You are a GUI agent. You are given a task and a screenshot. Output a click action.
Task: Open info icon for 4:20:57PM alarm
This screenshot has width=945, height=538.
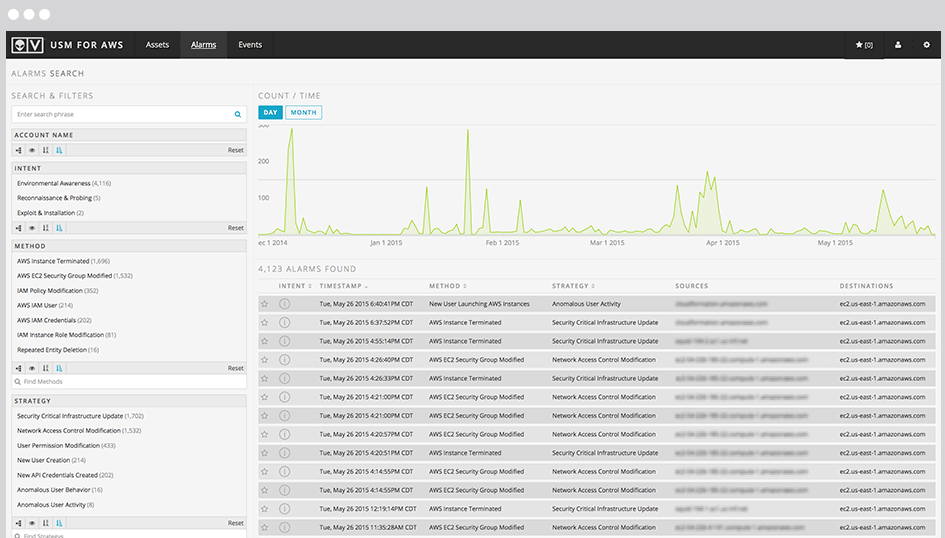284,434
